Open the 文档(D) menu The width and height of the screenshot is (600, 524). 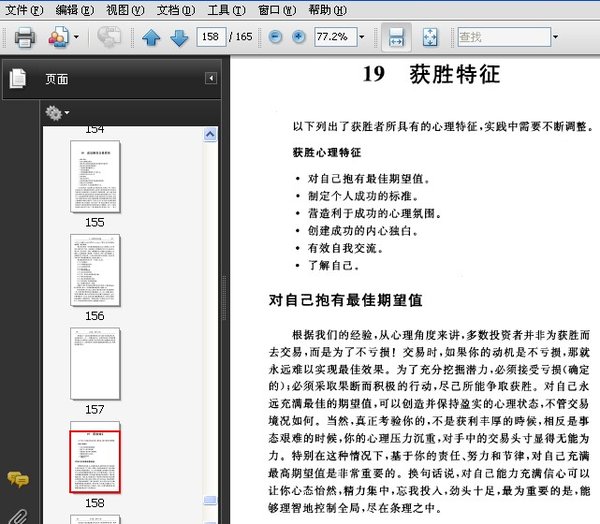pos(176,10)
